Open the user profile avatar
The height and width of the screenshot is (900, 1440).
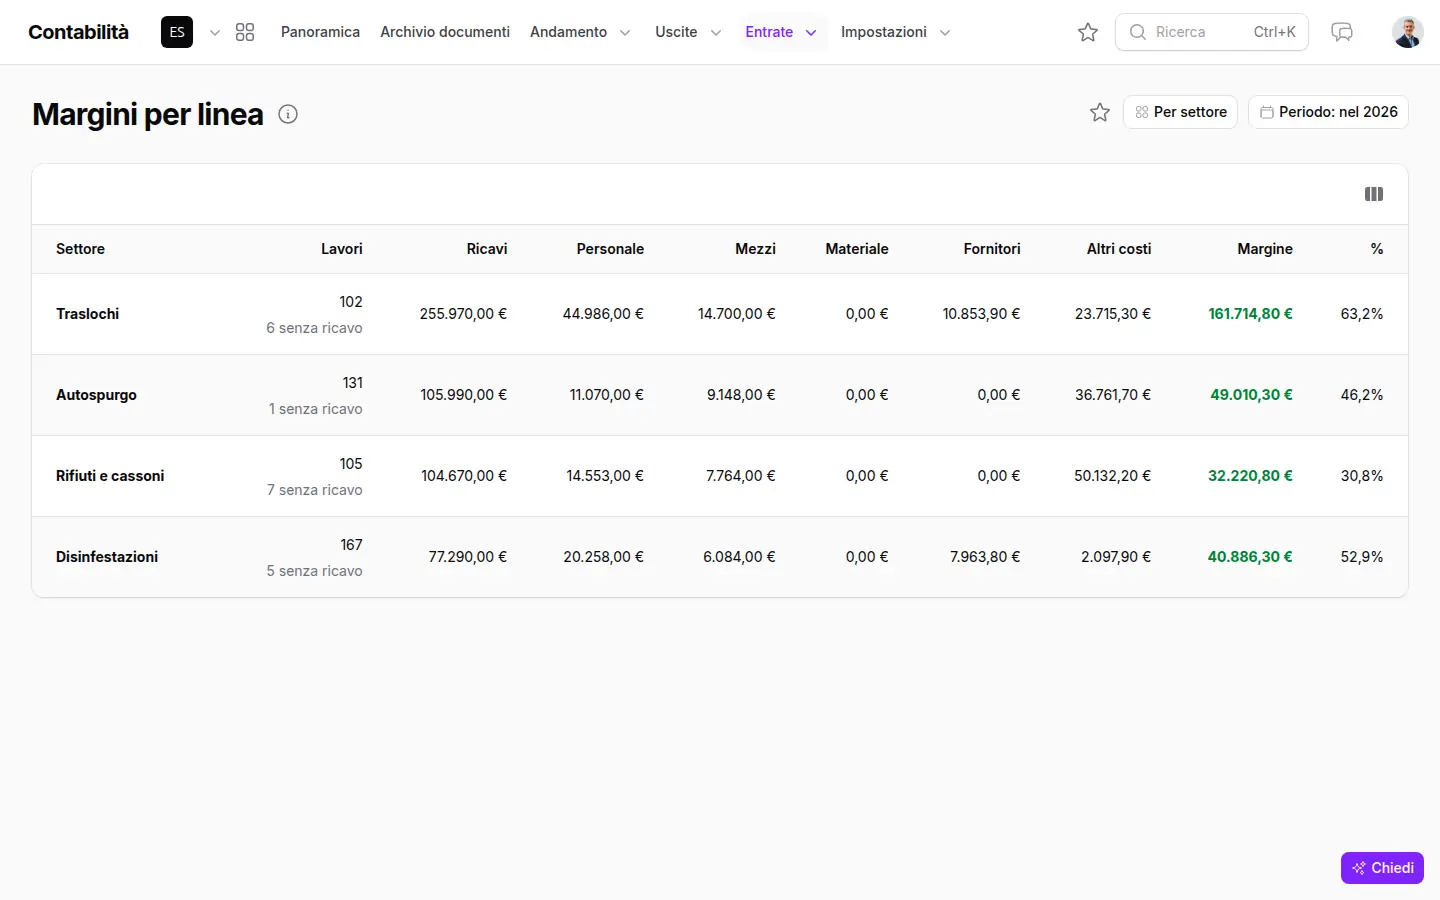point(1408,32)
